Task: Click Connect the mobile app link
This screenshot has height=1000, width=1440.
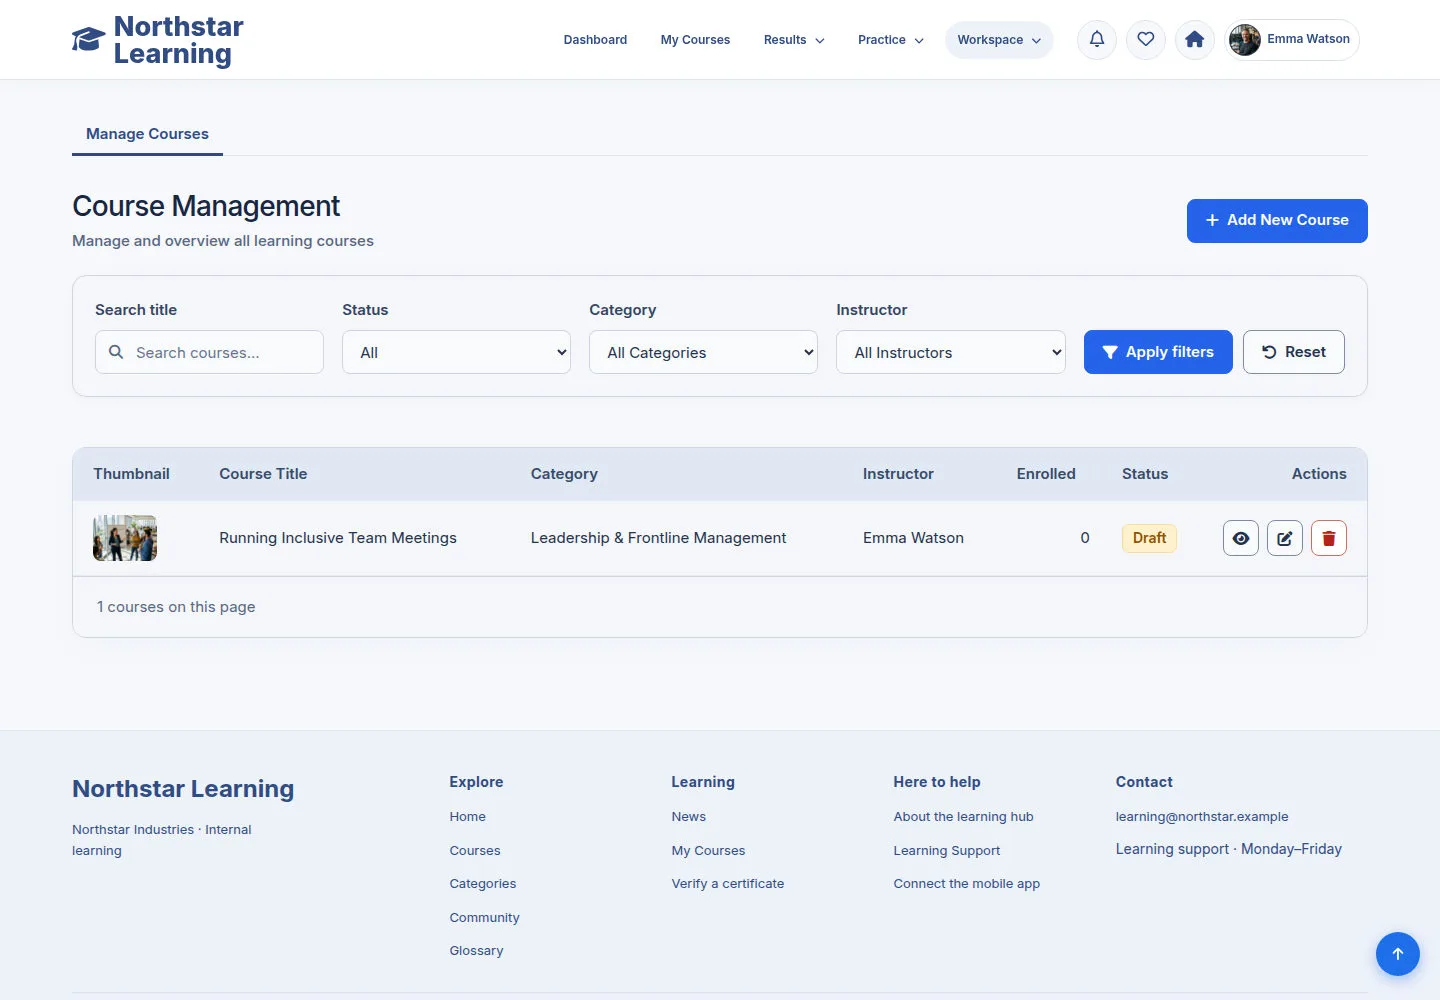Action: (x=966, y=884)
